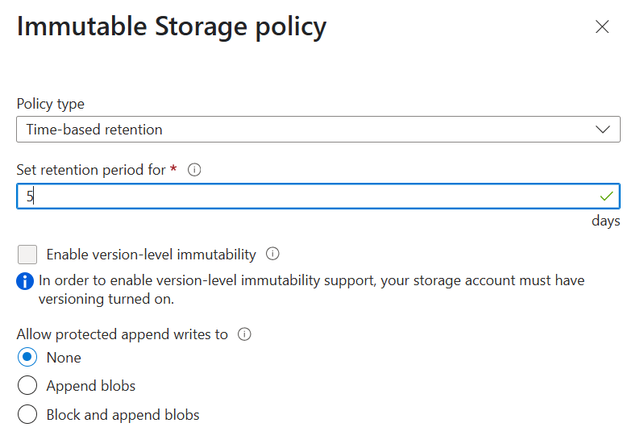Click the None option label
The image size is (640, 443).
click(64, 358)
